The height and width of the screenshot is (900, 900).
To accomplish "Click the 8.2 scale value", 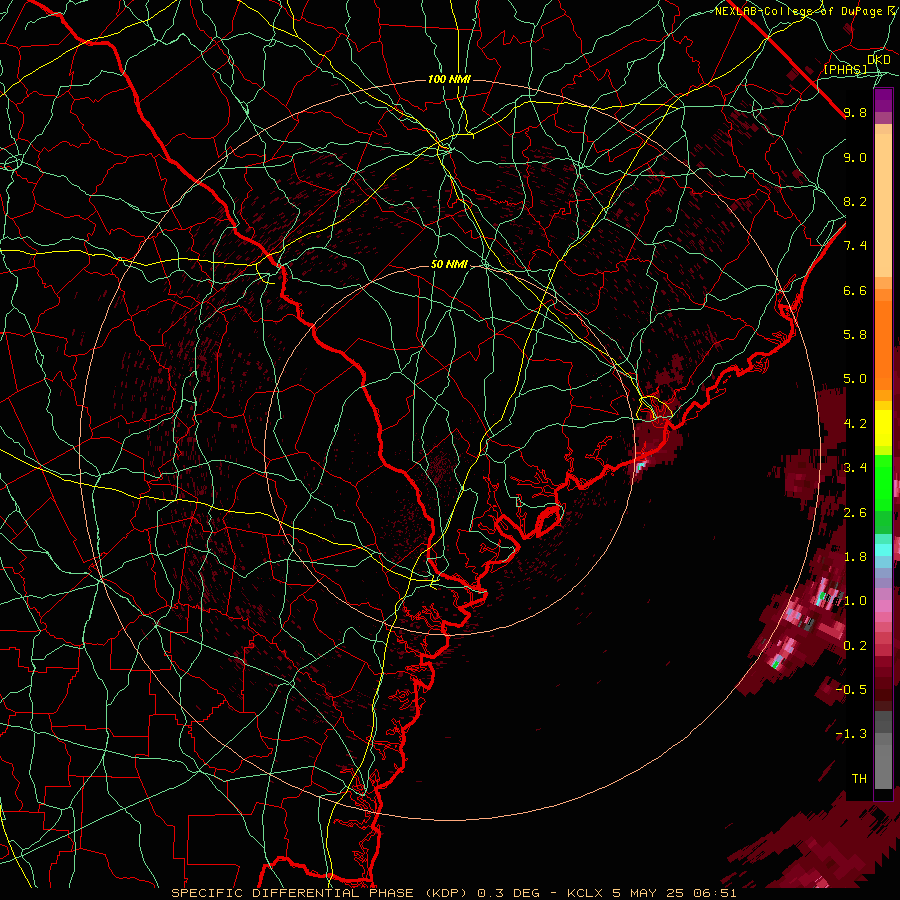I will (855, 201).
